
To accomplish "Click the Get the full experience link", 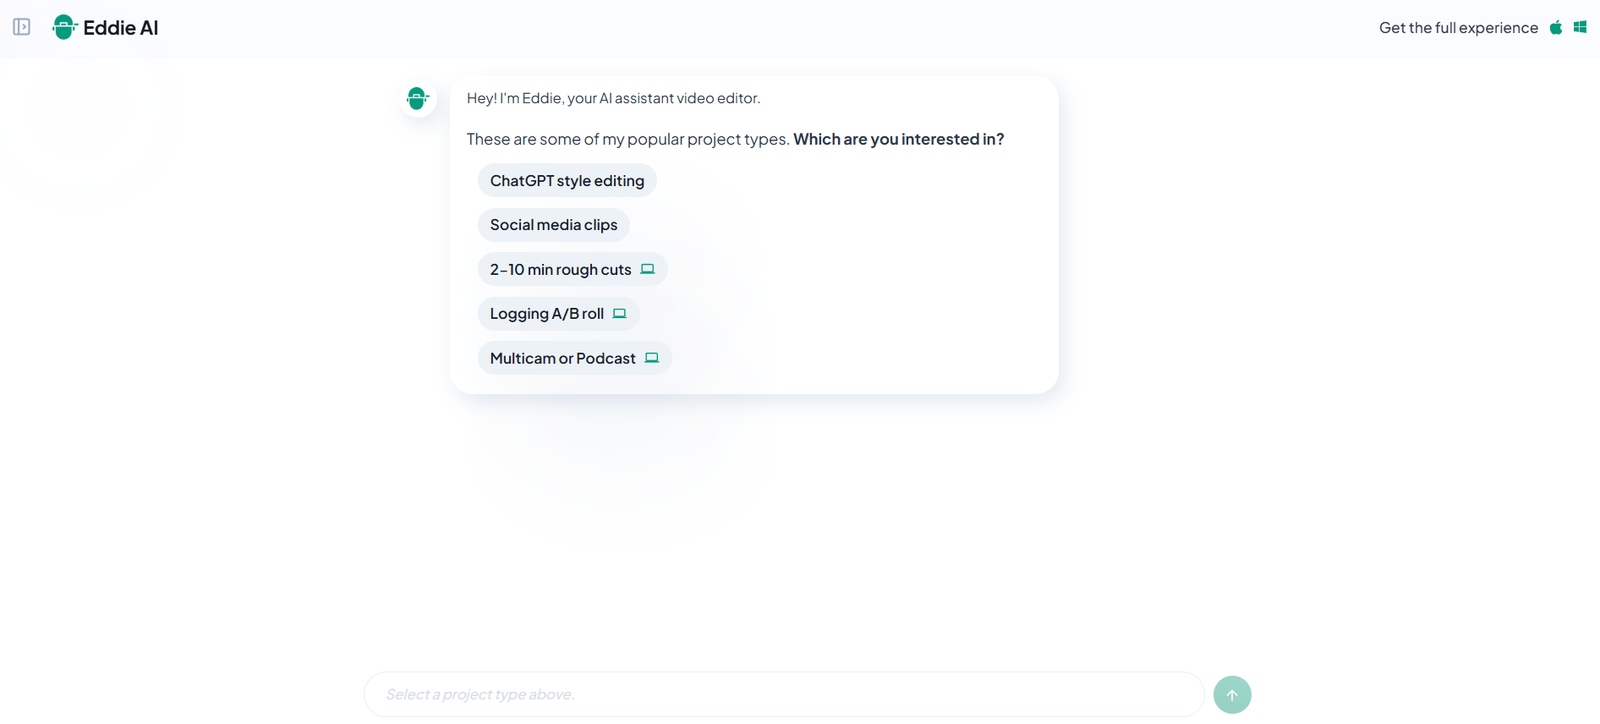I will tap(1458, 28).
